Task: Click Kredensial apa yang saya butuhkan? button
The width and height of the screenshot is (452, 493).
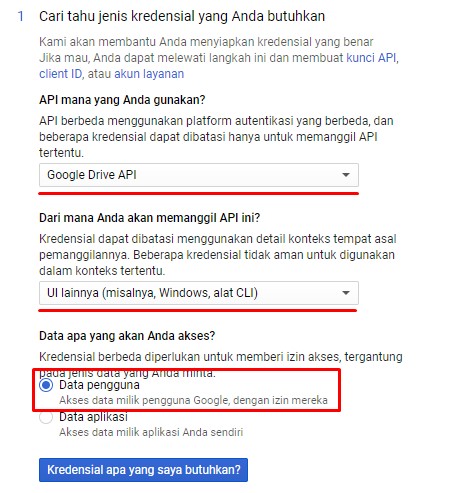Action: pos(143,470)
